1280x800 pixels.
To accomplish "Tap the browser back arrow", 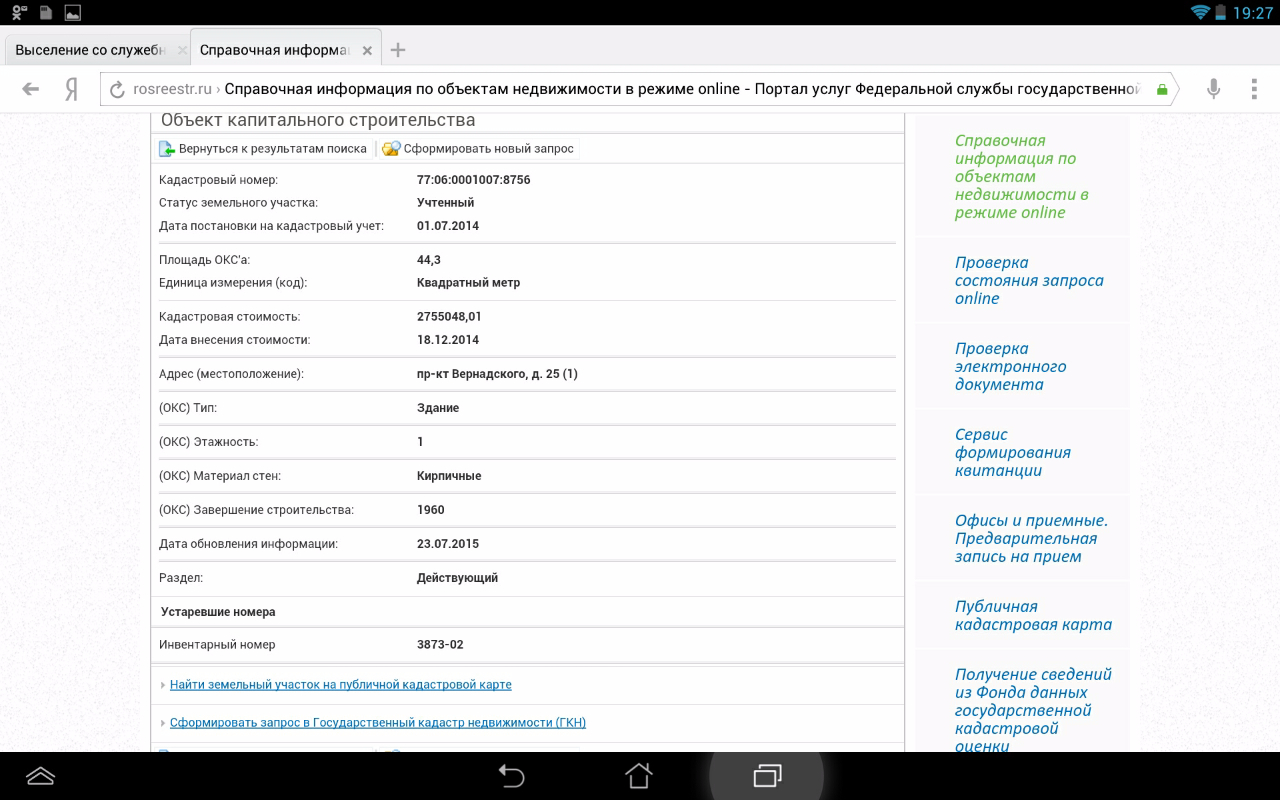I will (x=30, y=89).
